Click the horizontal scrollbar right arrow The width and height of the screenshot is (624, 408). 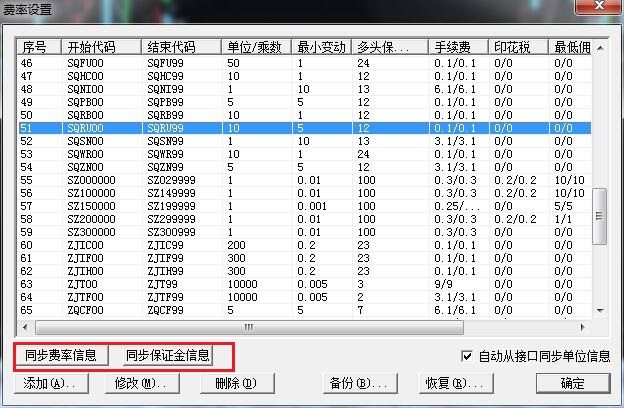click(583, 327)
